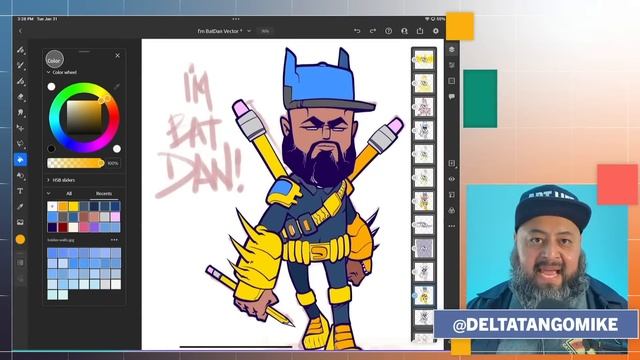Open the Comments speech bubble icon

pos(452,97)
